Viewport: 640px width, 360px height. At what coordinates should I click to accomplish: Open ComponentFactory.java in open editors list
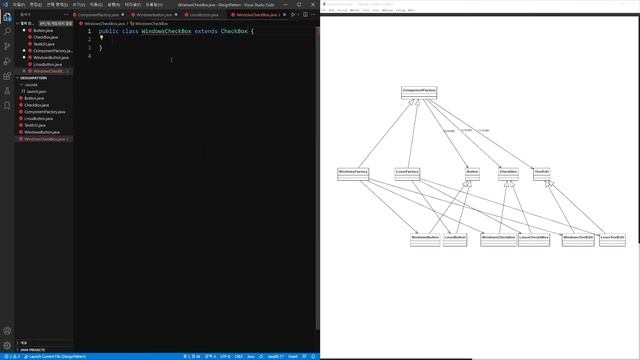[52, 51]
